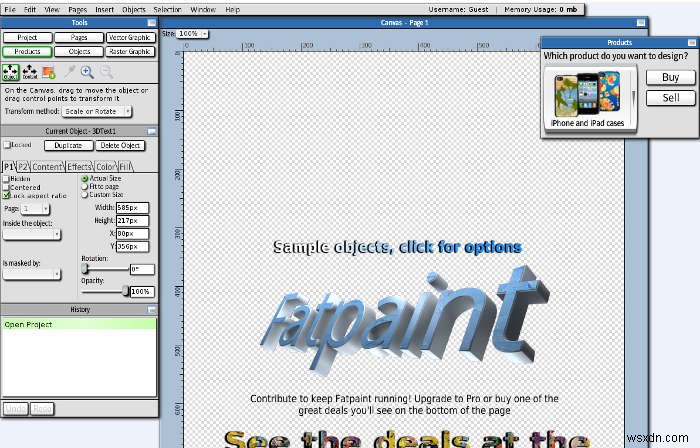Collapse the History panel header icon
Viewport: 700px width, 448px height.
(x=152, y=310)
